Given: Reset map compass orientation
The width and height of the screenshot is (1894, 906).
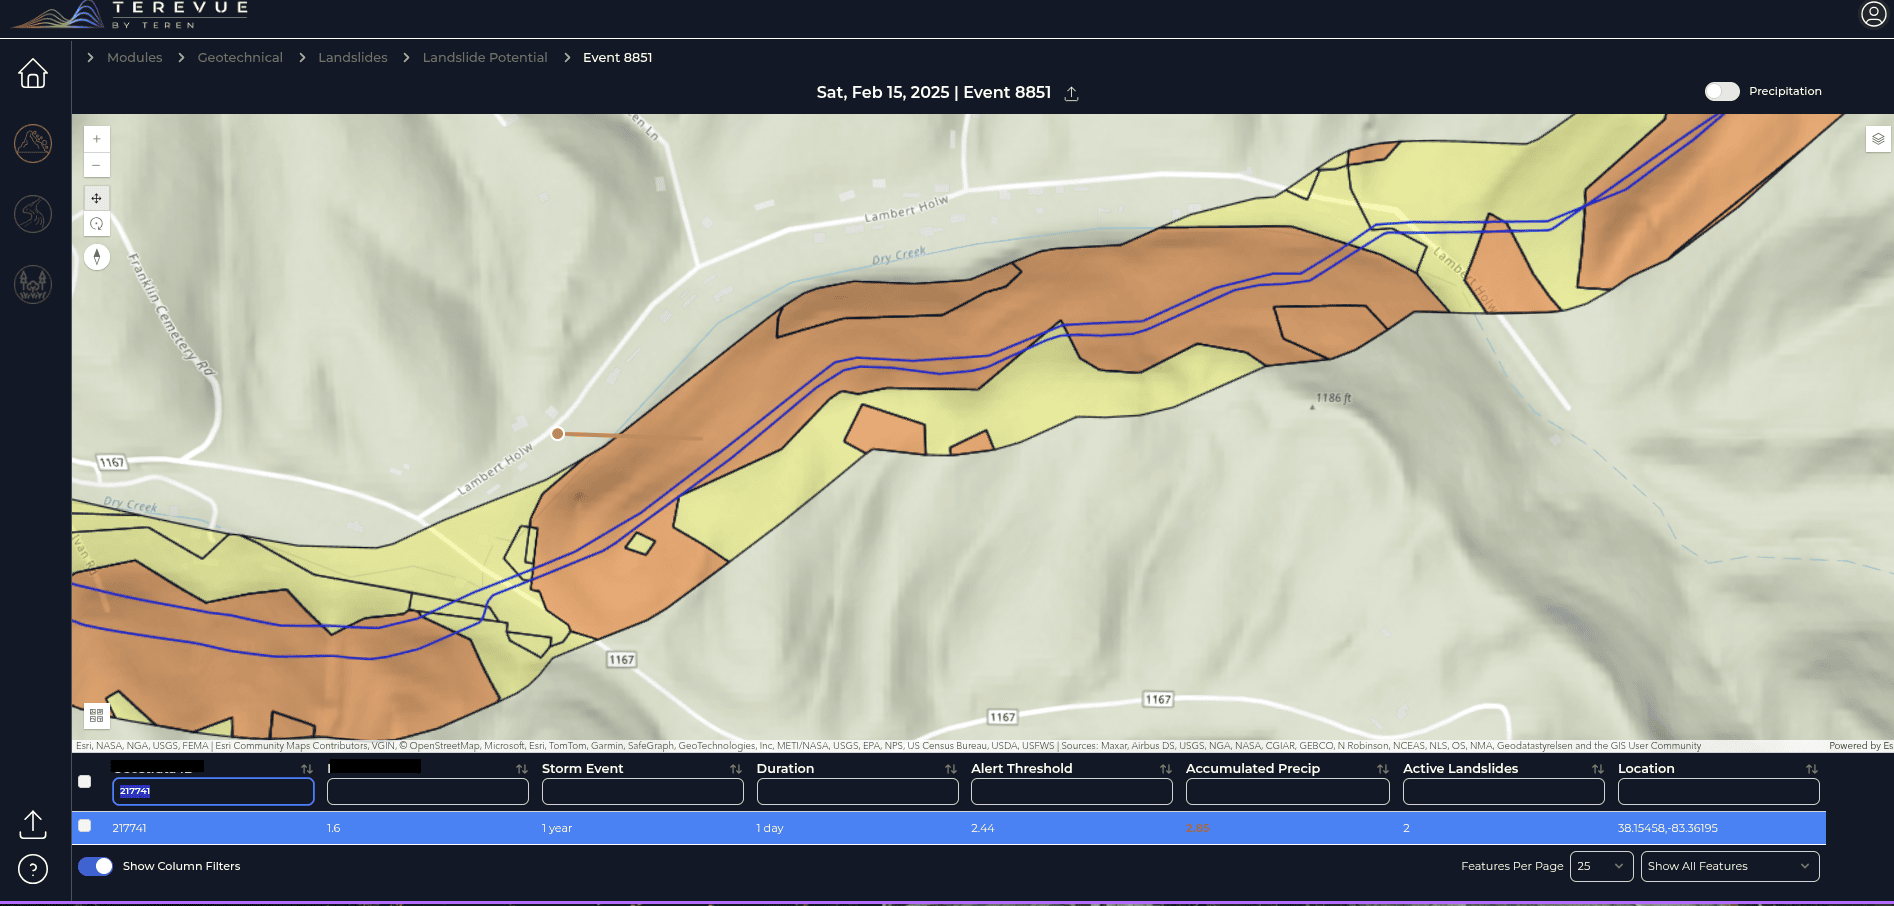Looking at the screenshot, I should tap(96, 257).
